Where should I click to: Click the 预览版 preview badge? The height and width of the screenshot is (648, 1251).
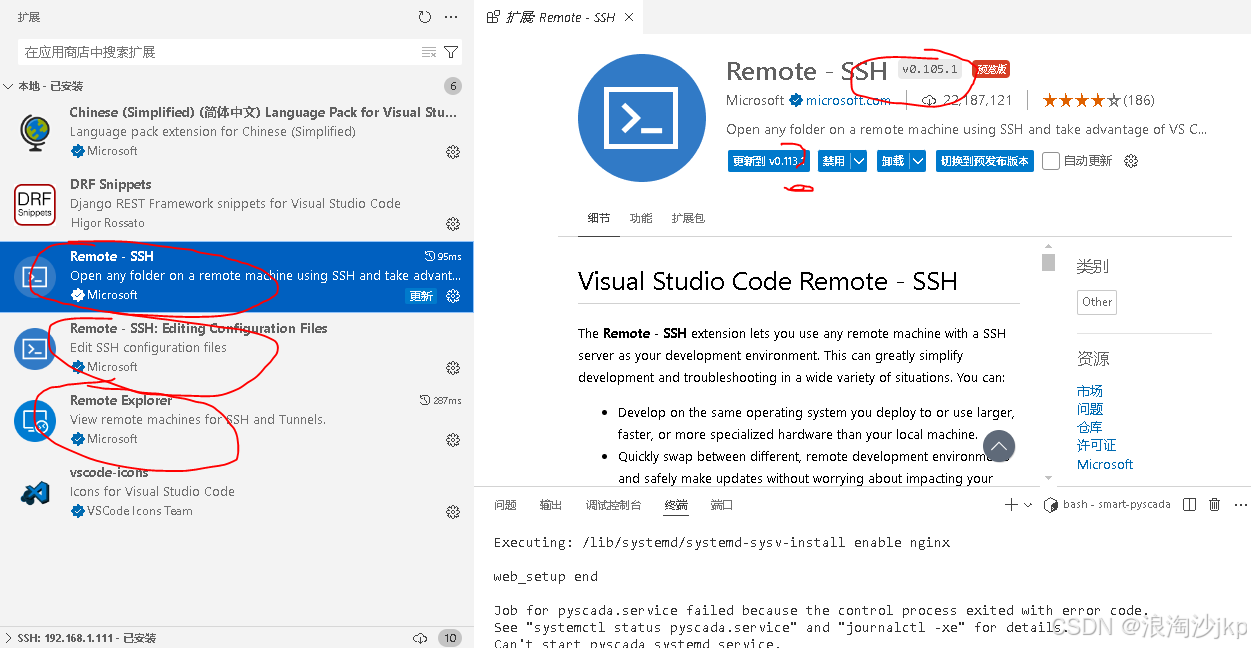click(991, 69)
